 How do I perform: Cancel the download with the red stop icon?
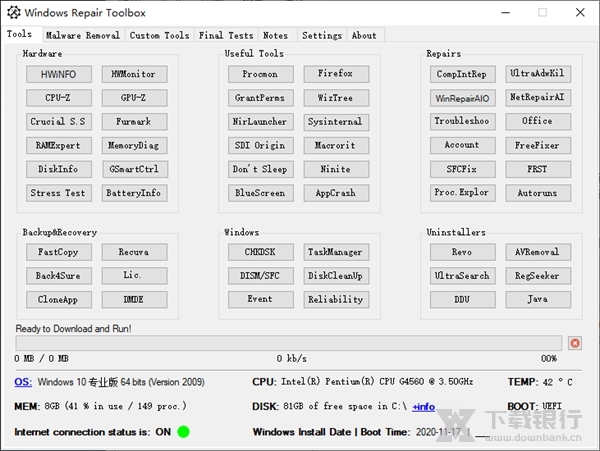click(x=575, y=343)
